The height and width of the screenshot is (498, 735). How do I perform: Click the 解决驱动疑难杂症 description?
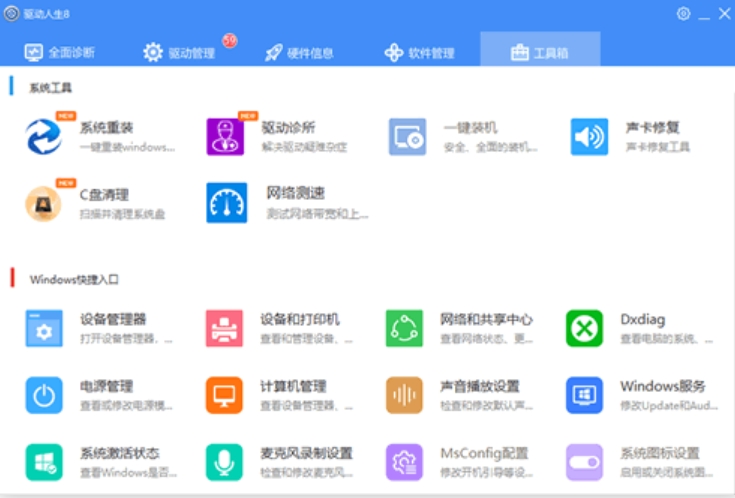pyautogui.click(x=304, y=147)
